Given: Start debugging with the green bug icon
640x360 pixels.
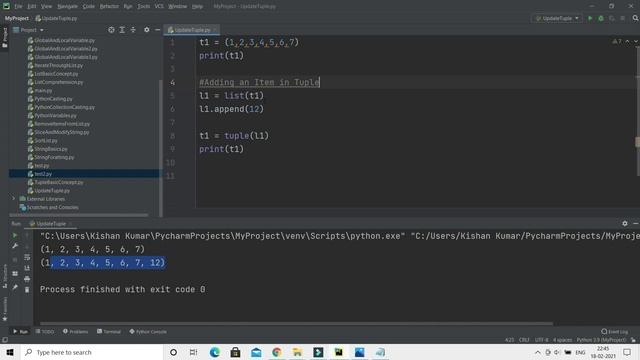Looking at the screenshot, I should (601, 18).
